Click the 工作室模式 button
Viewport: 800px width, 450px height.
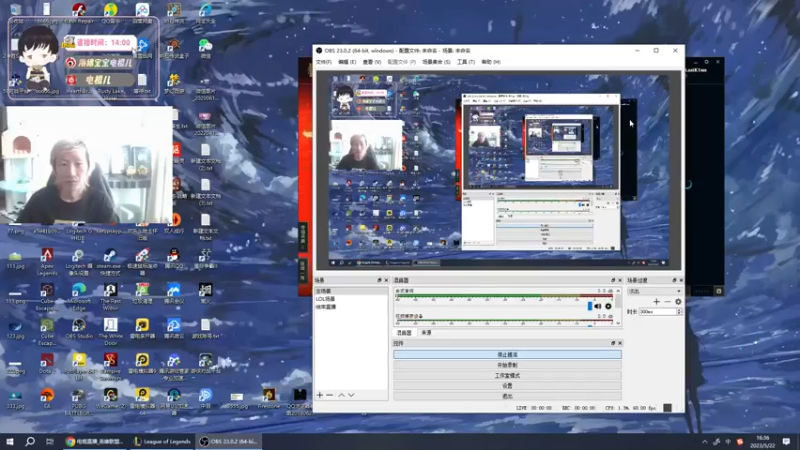tap(507, 375)
